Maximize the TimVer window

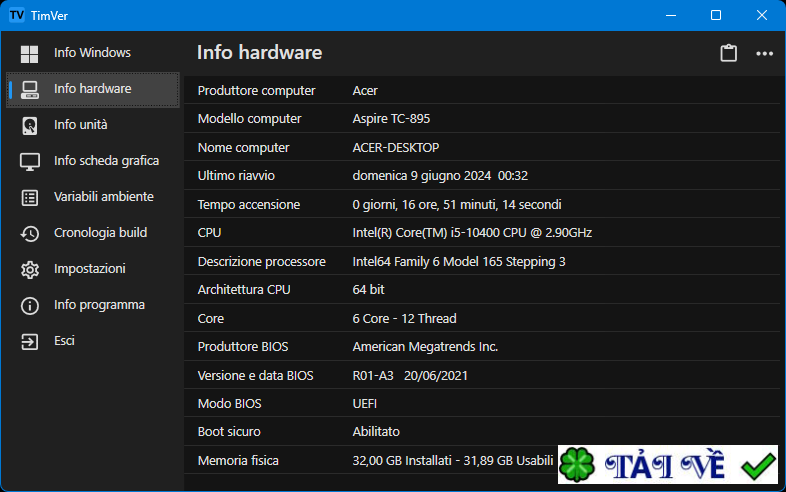716,16
